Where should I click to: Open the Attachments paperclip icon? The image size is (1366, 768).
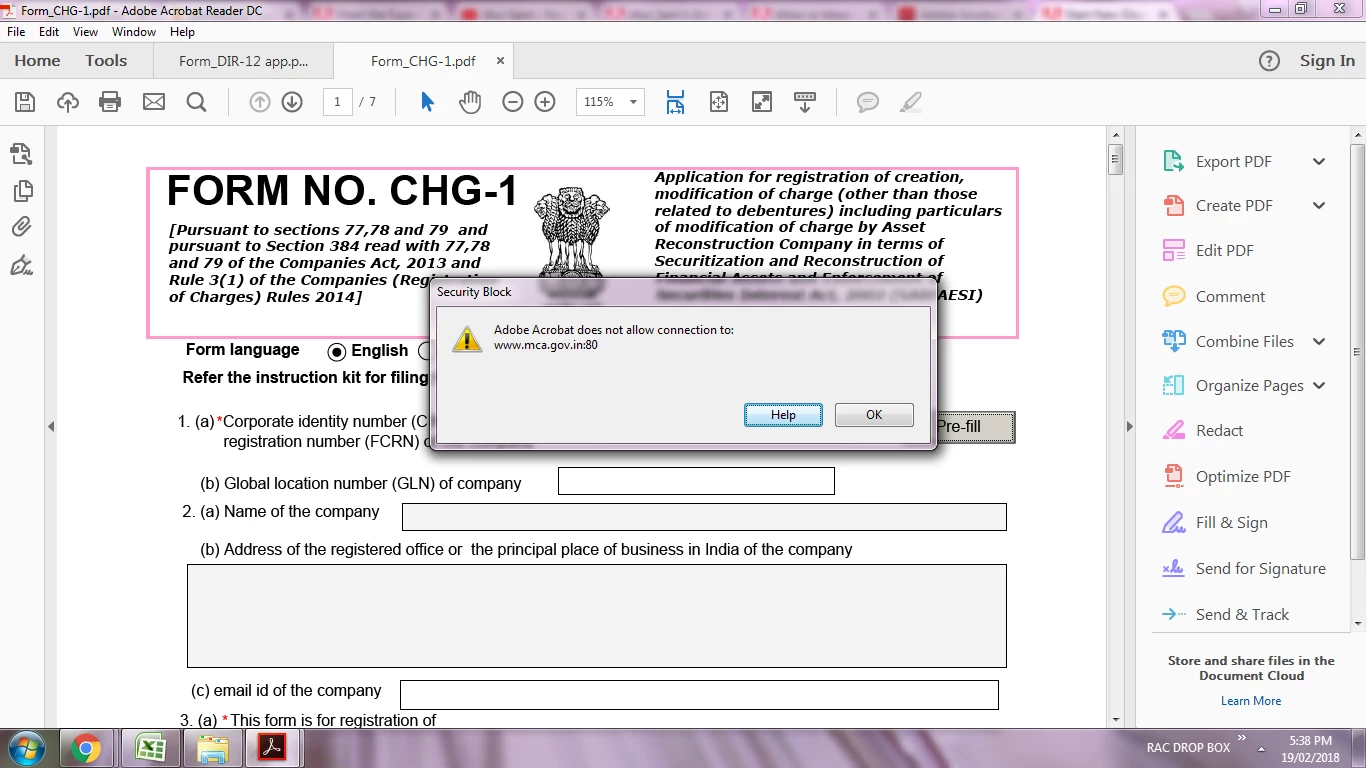[21, 227]
